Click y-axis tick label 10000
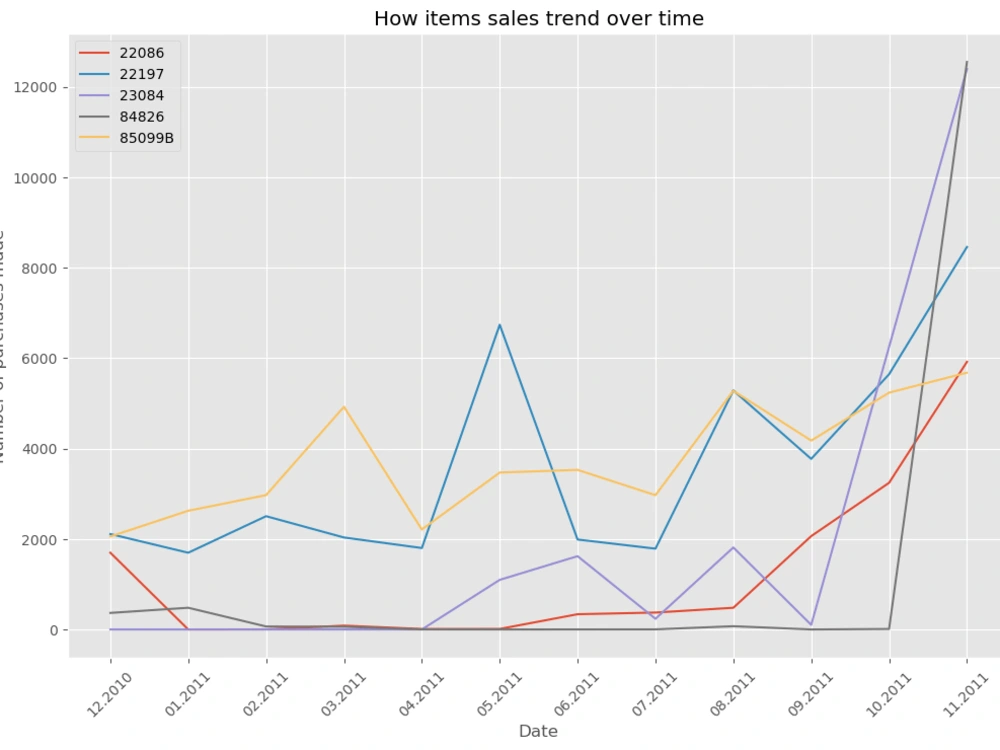The width and height of the screenshot is (1000, 750). [36, 178]
